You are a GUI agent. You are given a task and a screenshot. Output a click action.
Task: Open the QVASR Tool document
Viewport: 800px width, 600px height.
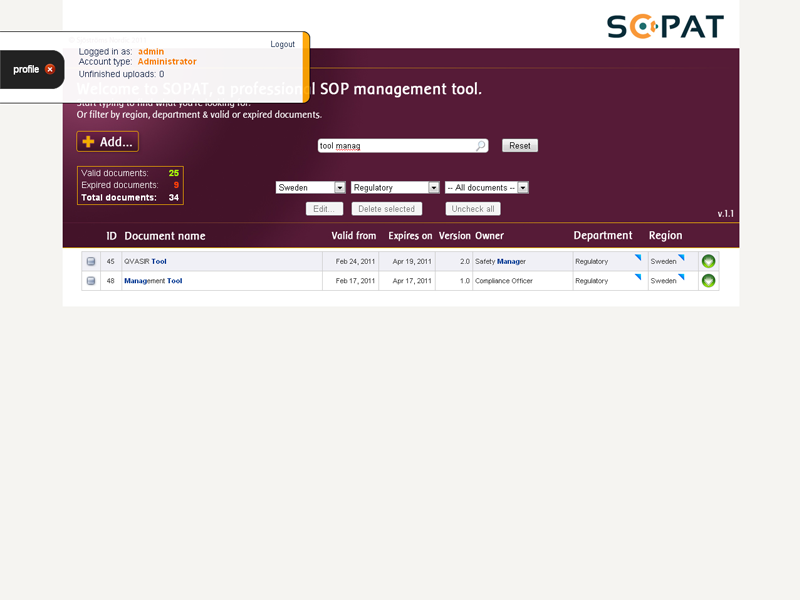(145, 261)
